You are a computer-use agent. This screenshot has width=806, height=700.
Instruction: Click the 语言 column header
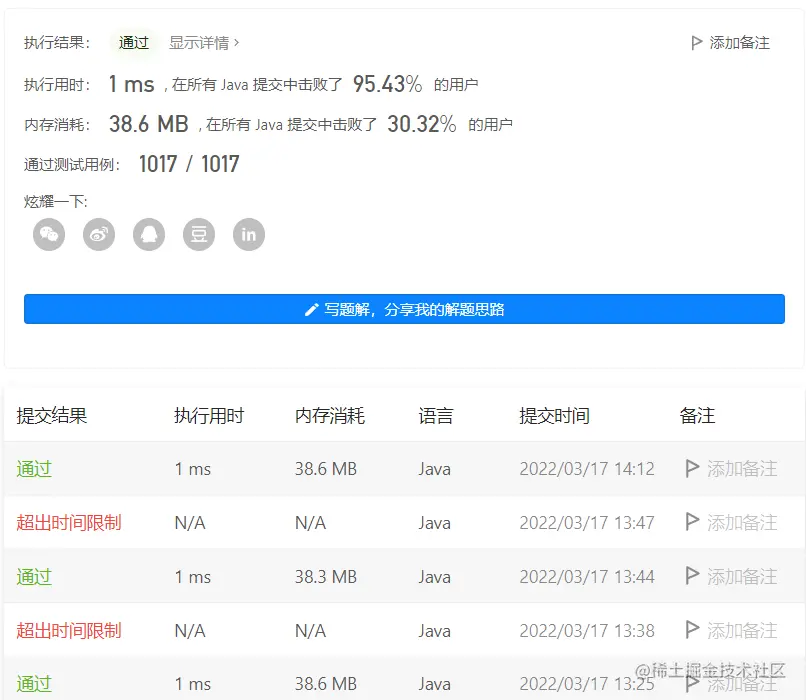coord(436,416)
